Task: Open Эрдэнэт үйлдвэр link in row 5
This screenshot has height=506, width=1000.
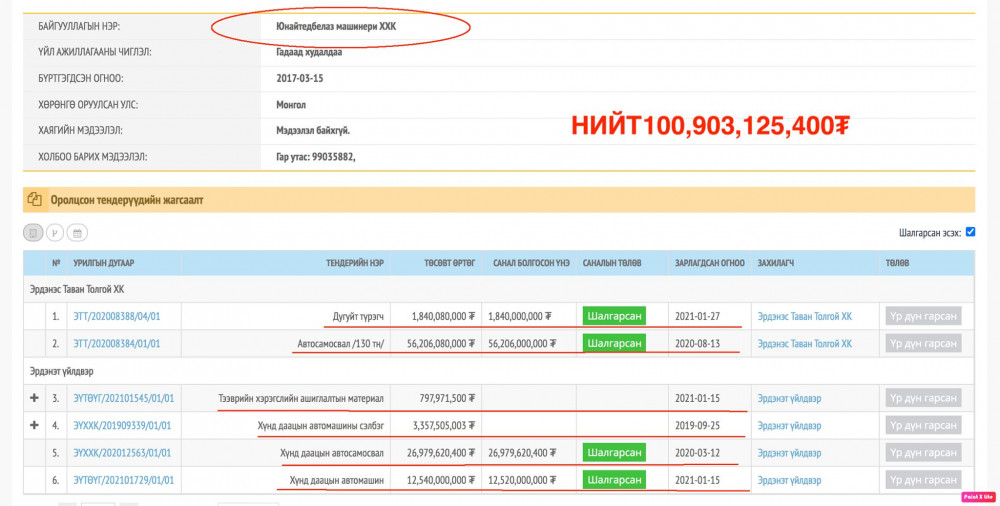Action: (789, 453)
